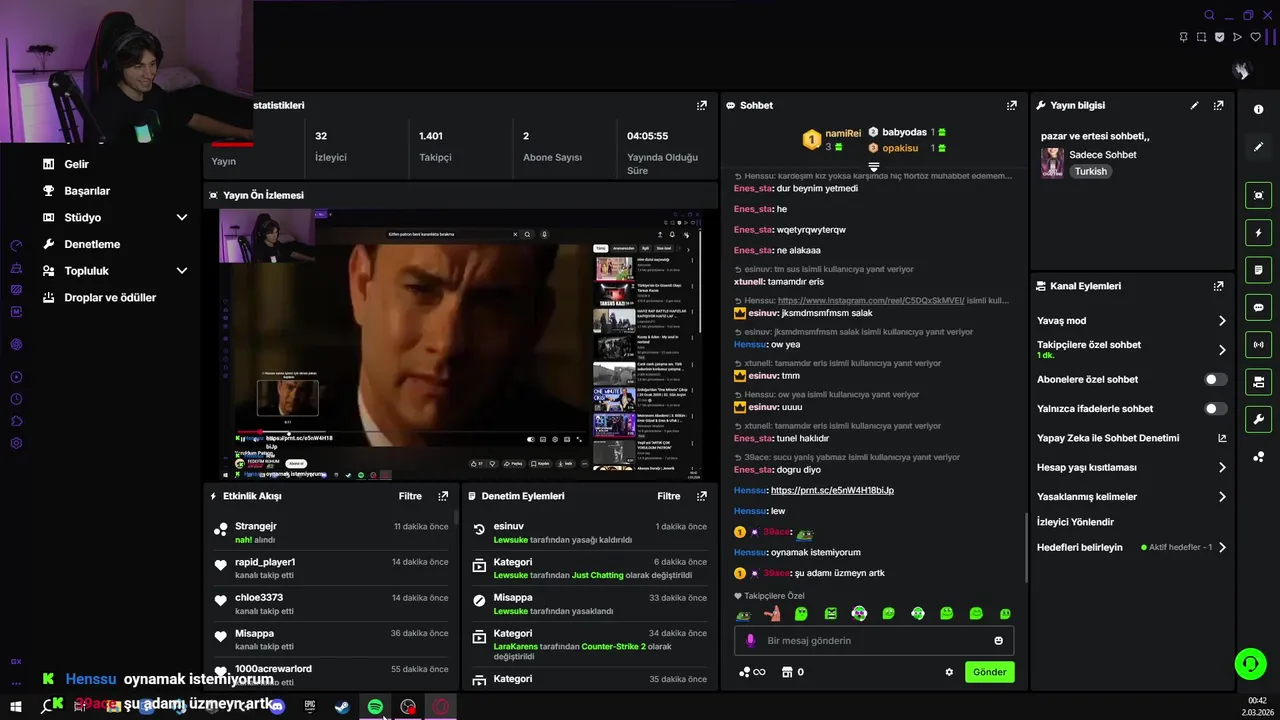The height and width of the screenshot is (720, 1280).
Task: Open Epic Games from the taskbar
Action: (x=310, y=707)
